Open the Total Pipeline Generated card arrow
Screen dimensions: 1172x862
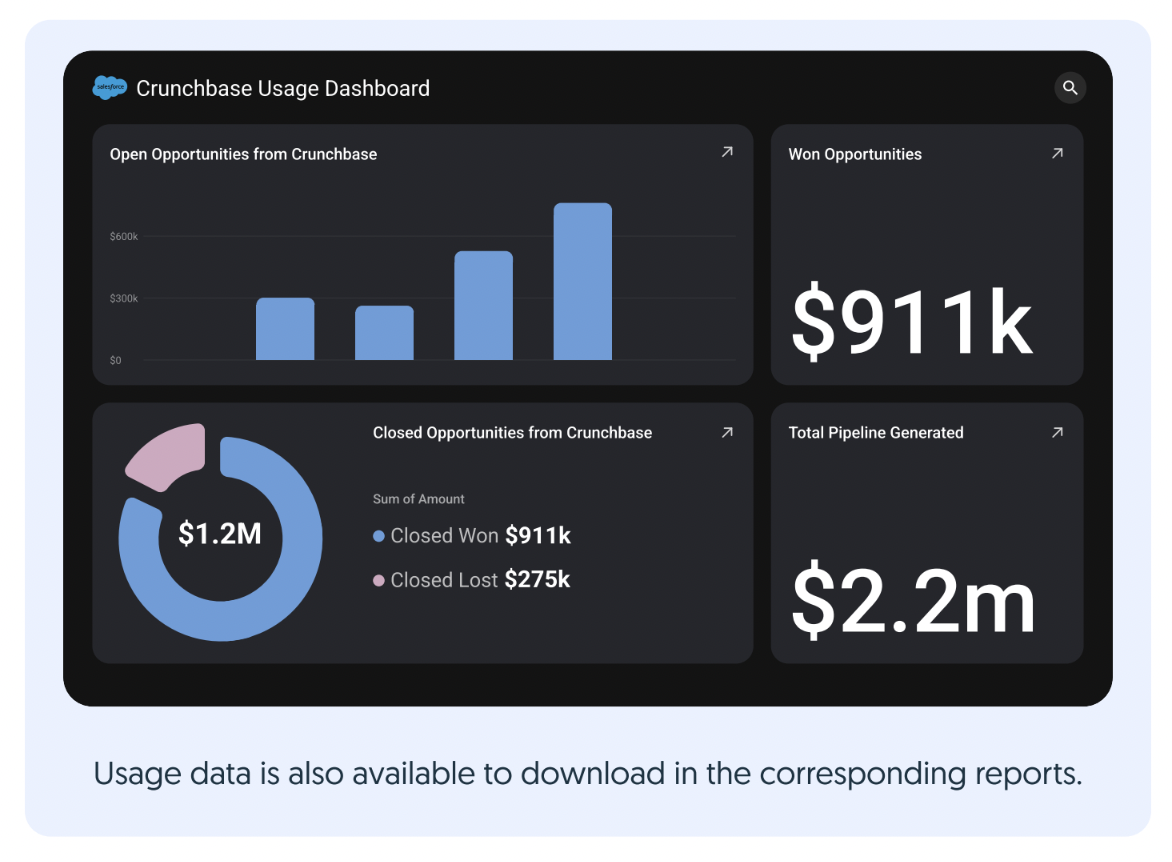pos(1057,432)
